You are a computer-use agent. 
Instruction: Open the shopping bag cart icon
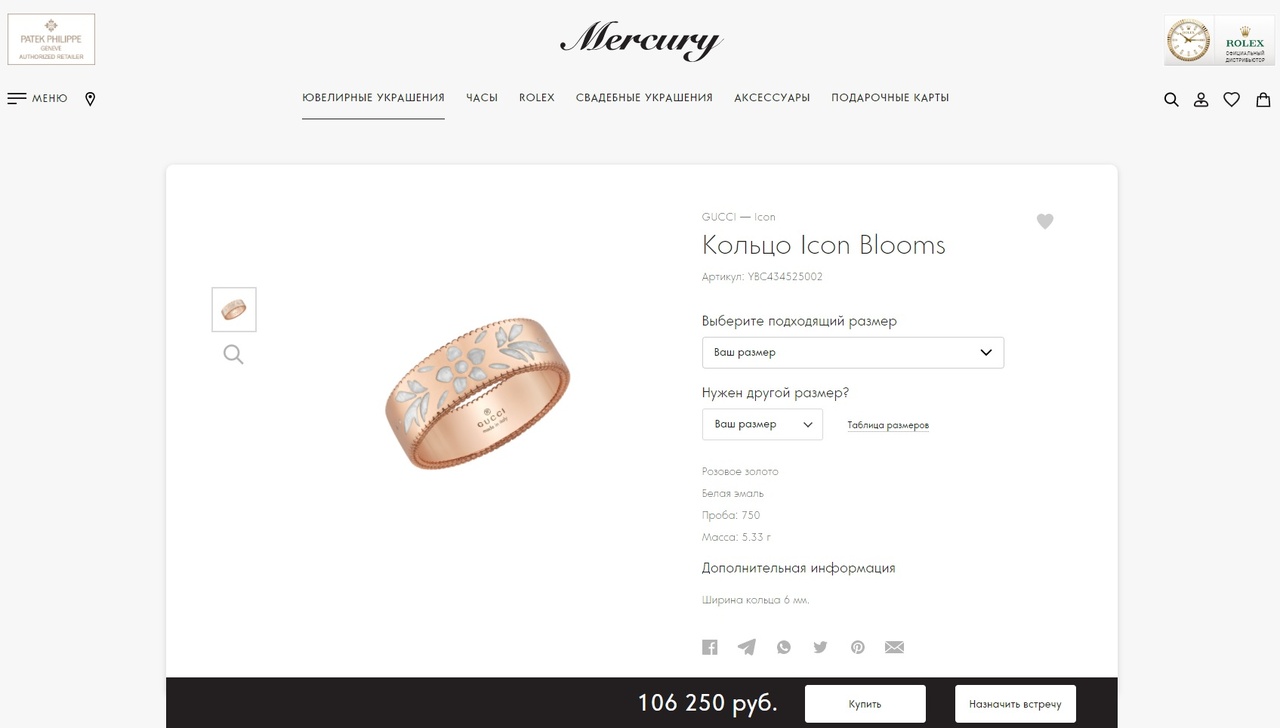[x=1263, y=99]
